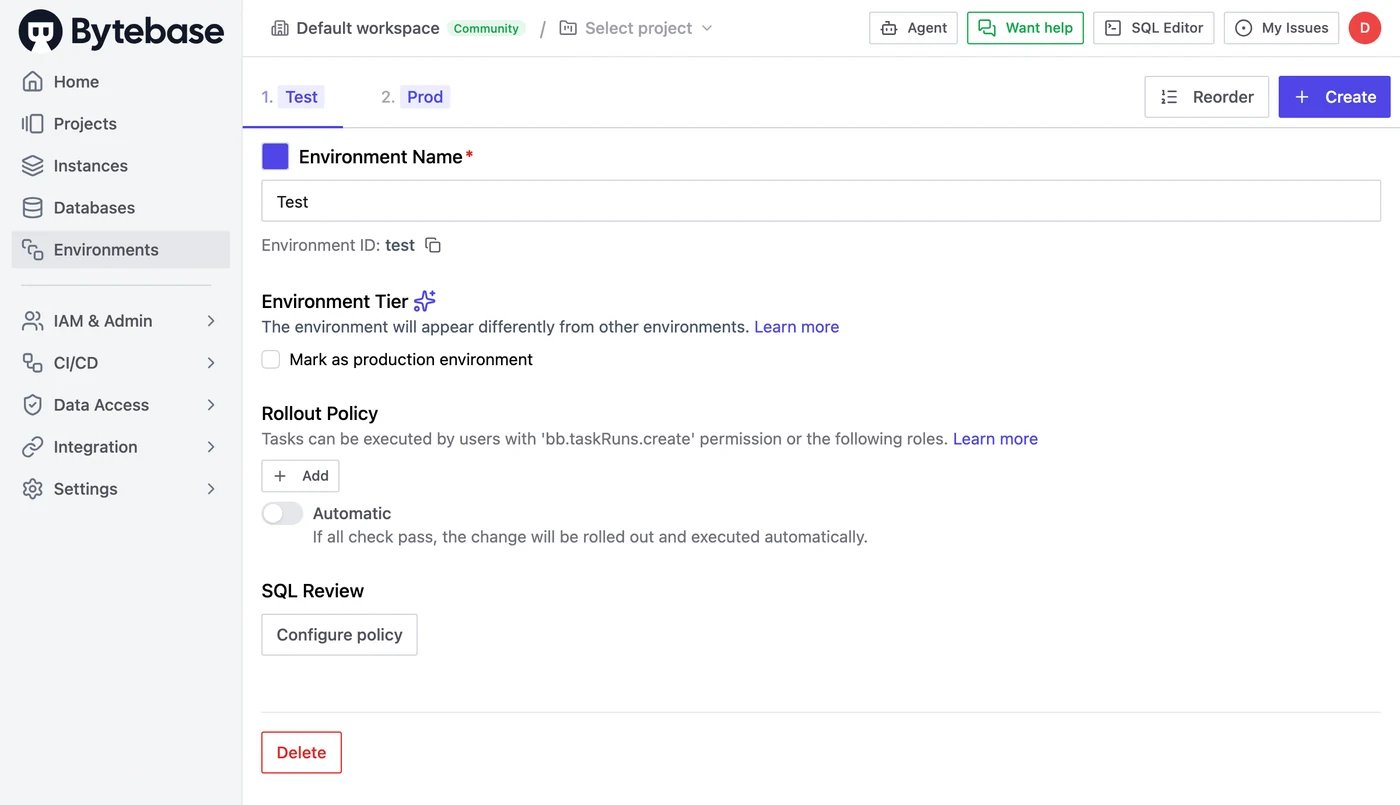Click the Environment Tier sparkle icon
Screen dimensions: 1400x805
[425, 301]
